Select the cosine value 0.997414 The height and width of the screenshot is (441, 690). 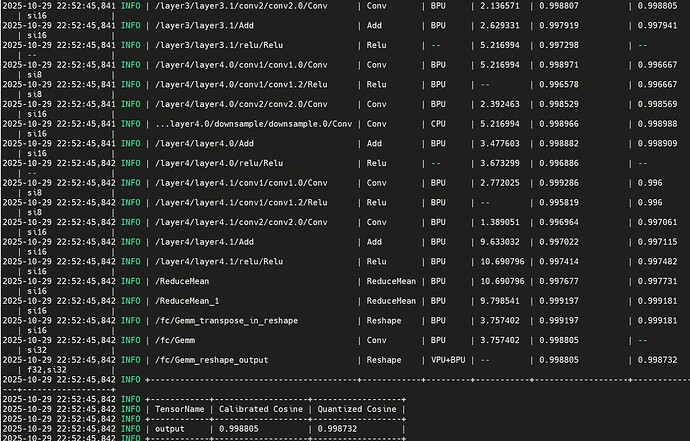(x=559, y=261)
